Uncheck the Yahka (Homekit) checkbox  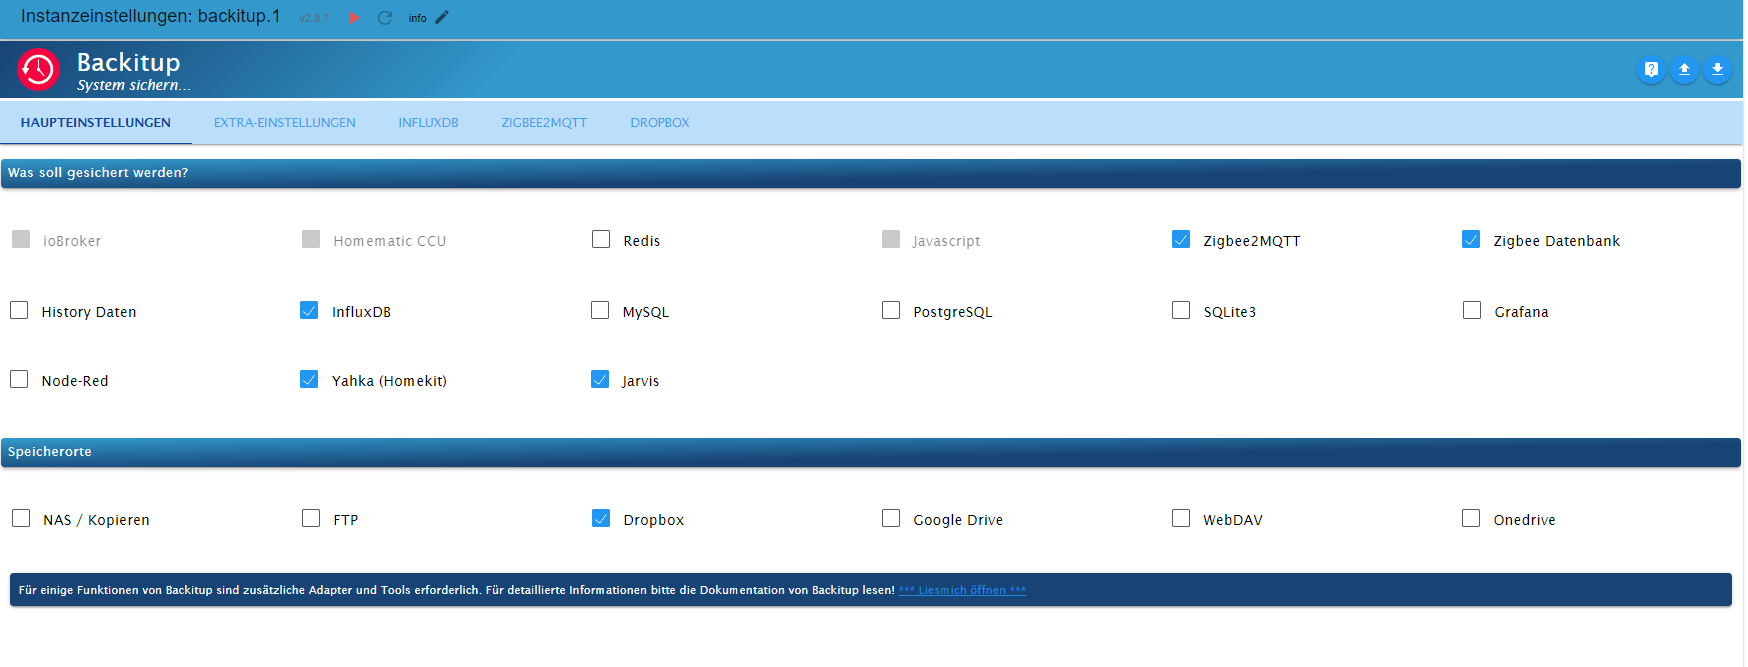tap(309, 379)
